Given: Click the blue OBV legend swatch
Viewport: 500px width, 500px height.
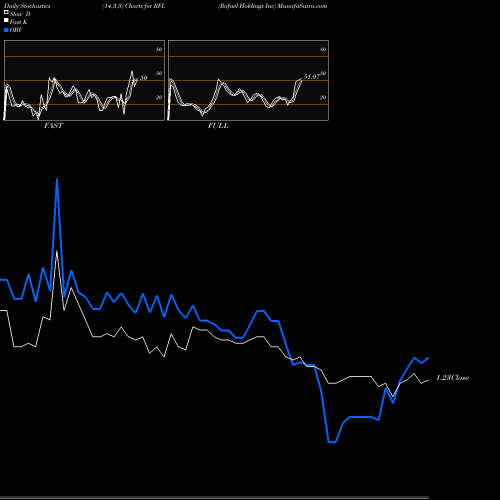Looking at the screenshot, I should pos(6,30).
